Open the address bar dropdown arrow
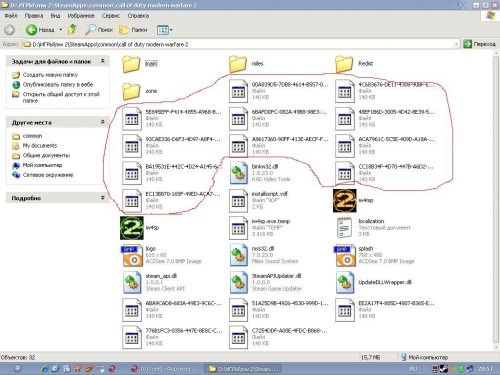The width and height of the screenshot is (500, 375). coord(456,44)
